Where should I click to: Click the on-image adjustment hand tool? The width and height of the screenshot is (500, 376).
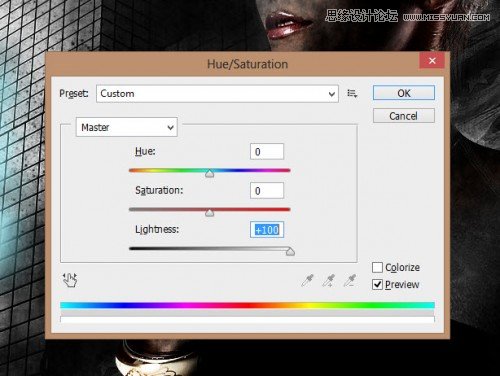tap(70, 280)
